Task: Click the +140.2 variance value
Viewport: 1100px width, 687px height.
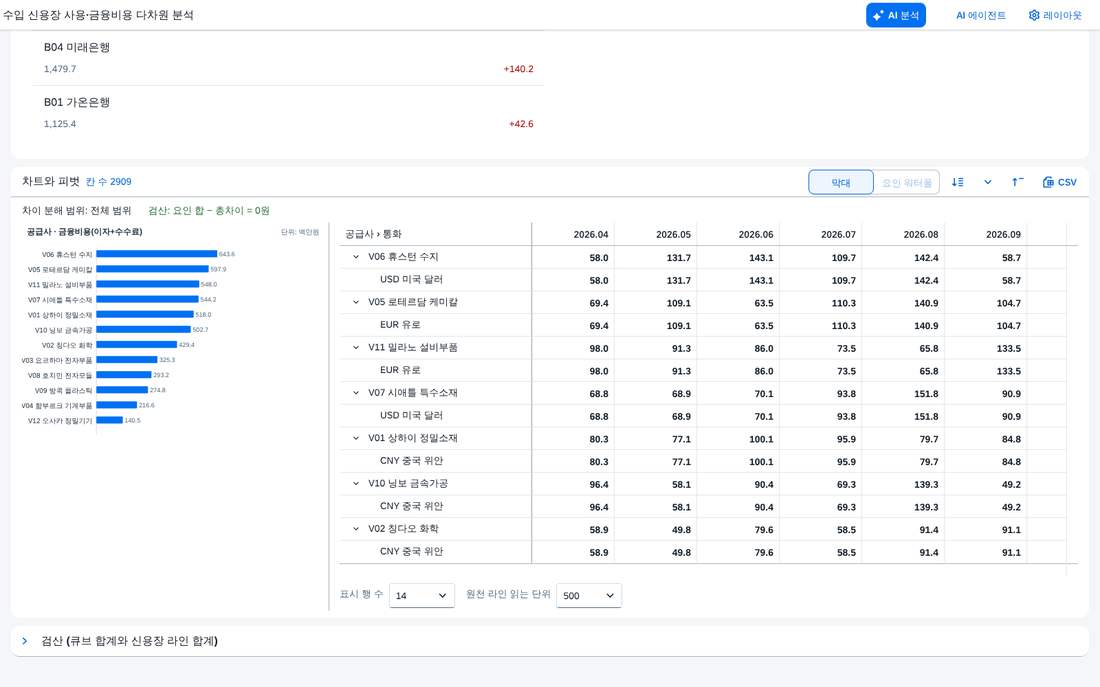Action: (x=518, y=69)
